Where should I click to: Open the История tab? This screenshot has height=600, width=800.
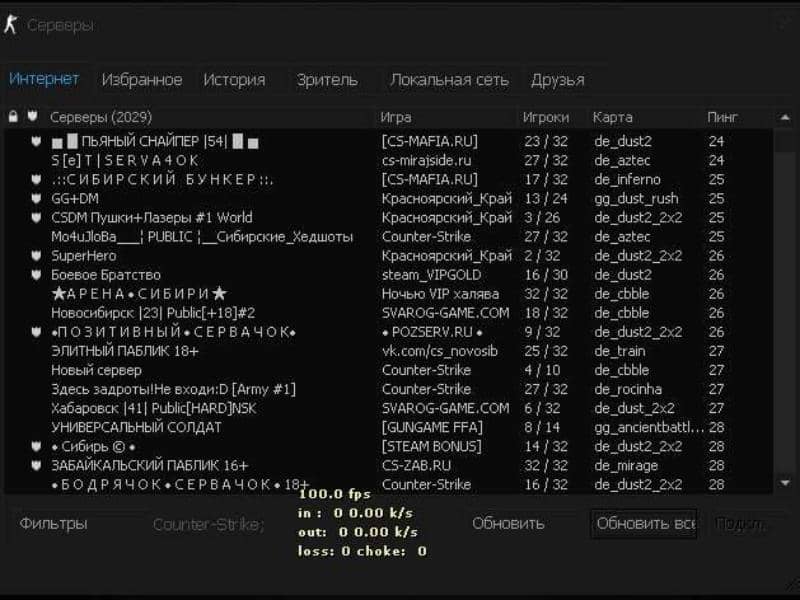pos(234,80)
